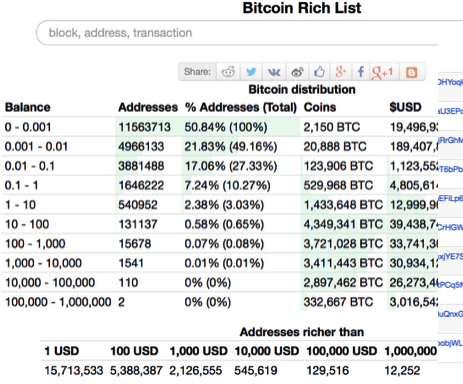Select balance range '0.1 - 1'
This screenshot has height=384, width=463.
tap(21, 185)
